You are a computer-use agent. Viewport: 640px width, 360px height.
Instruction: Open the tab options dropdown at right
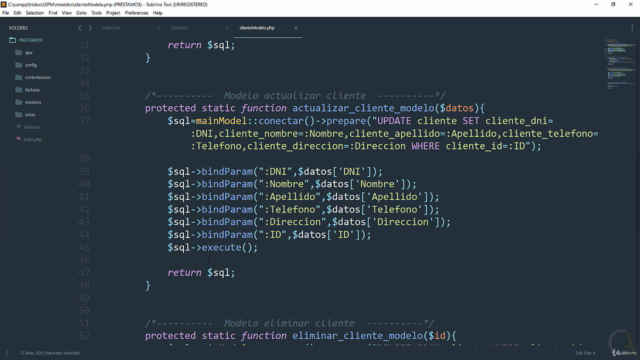632,28
